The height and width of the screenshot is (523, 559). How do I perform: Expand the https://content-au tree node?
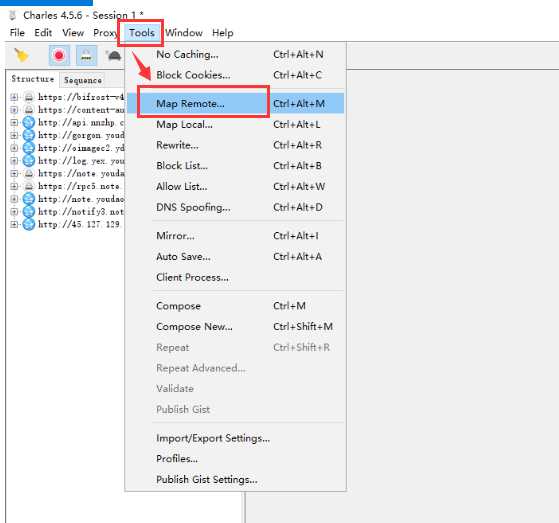coord(14,110)
